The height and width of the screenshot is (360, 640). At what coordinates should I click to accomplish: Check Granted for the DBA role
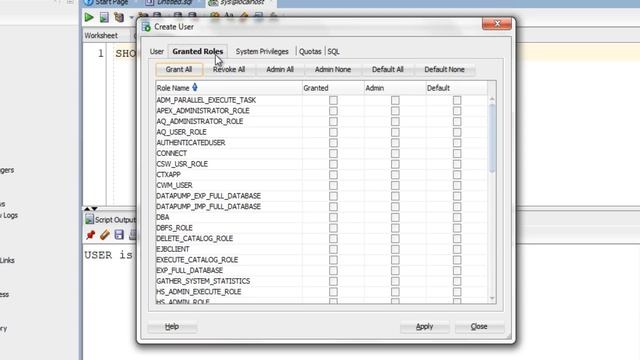[x=333, y=217]
